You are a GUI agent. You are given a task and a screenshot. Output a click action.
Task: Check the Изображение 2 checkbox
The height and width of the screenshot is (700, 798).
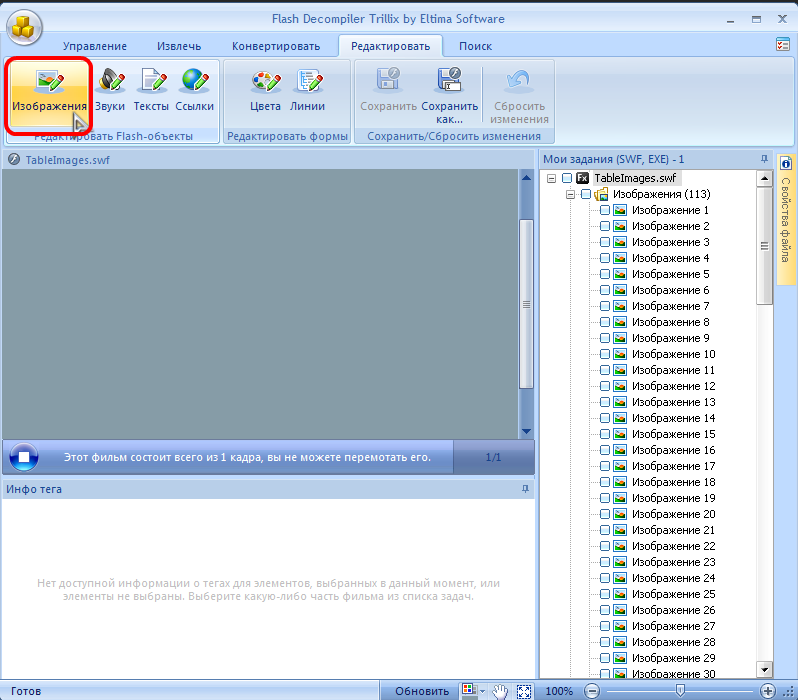tap(605, 226)
